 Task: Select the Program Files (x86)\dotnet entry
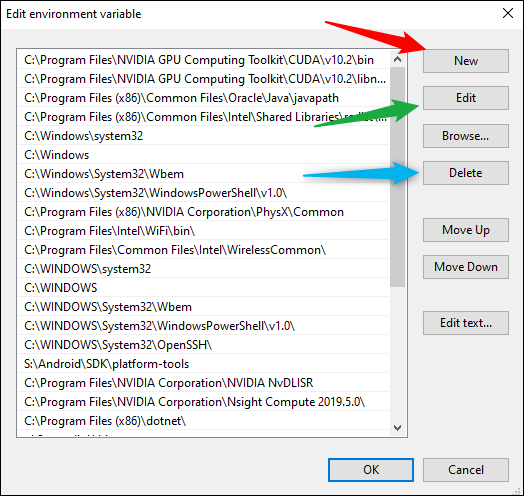coord(204,421)
